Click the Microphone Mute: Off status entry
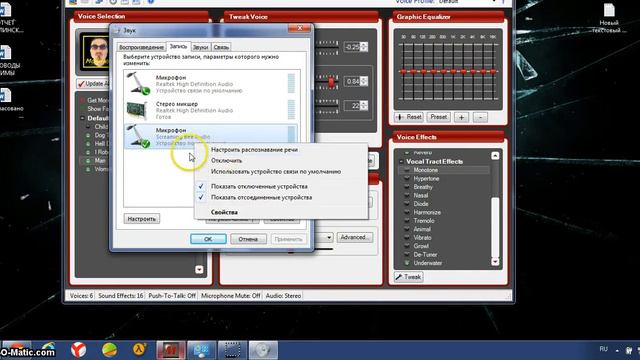This screenshot has width=640, height=360. (x=231, y=296)
